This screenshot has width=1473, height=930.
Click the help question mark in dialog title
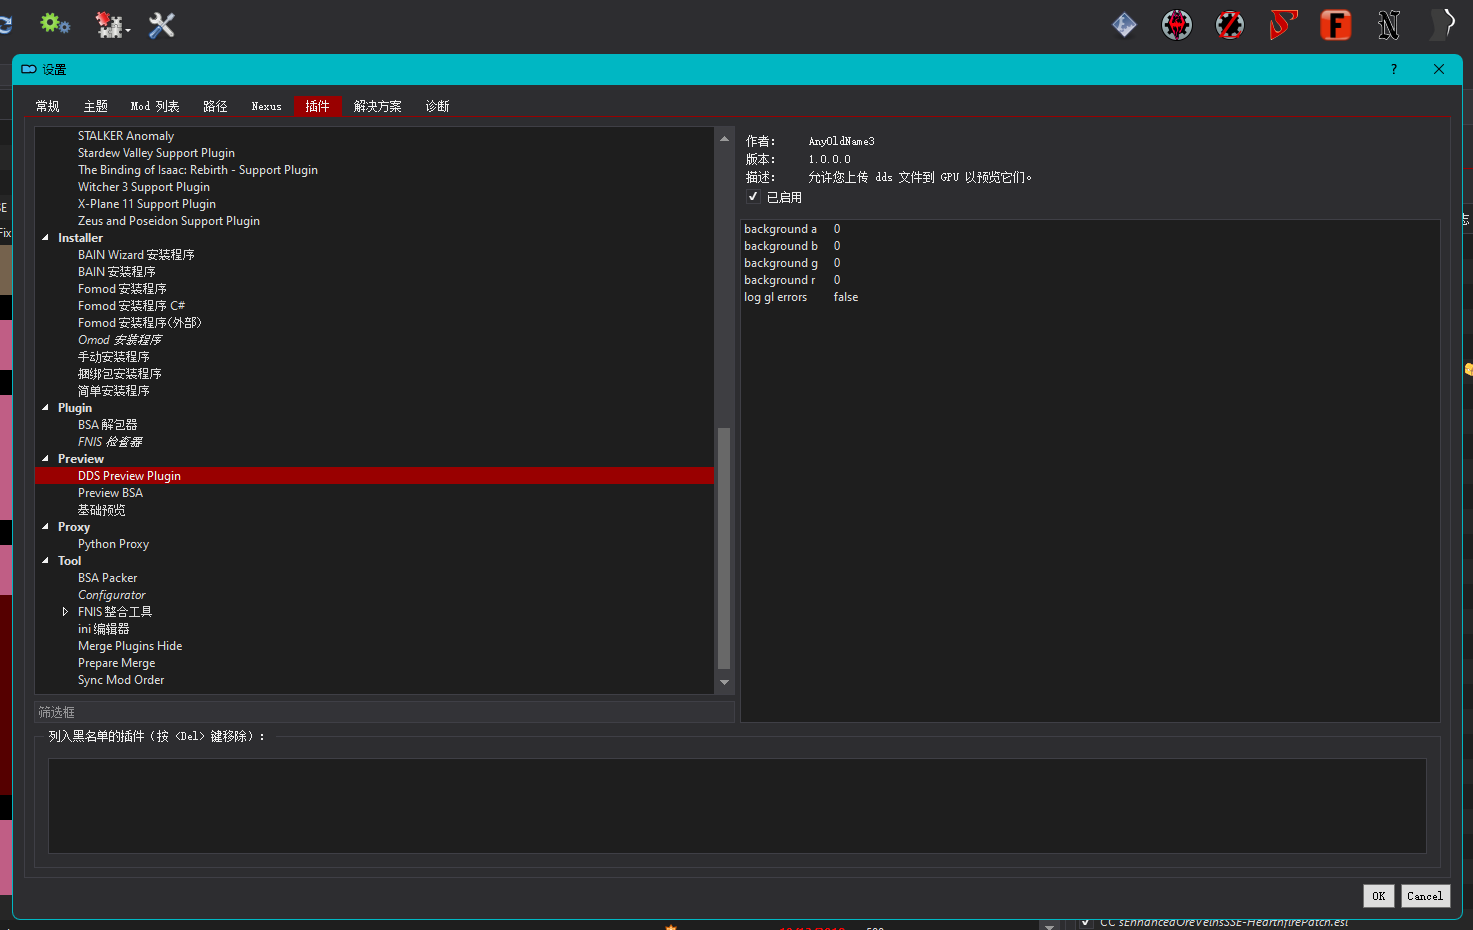[x=1394, y=69]
